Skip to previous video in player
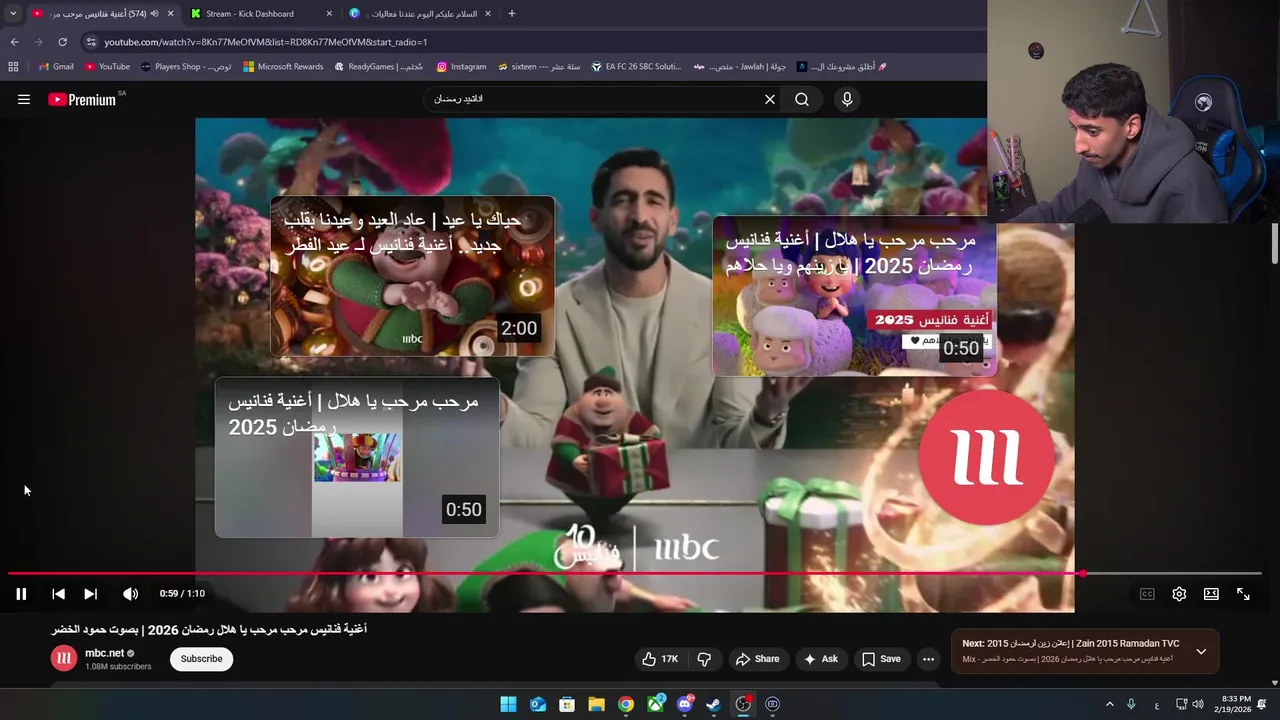 58,594
